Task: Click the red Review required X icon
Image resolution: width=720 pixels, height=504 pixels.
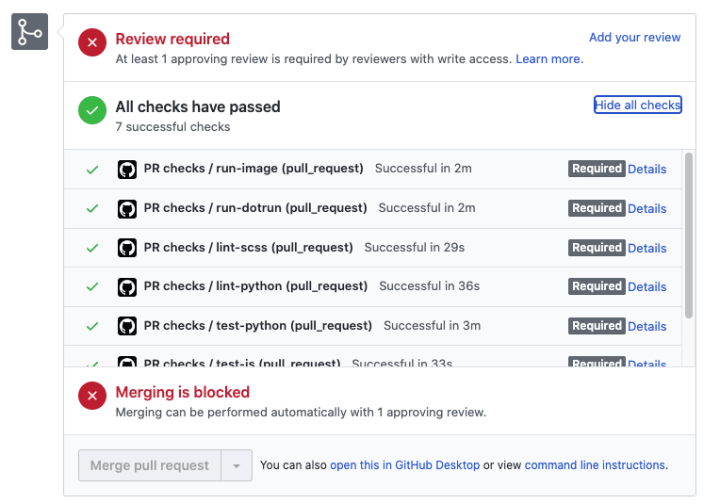Action: [93, 42]
